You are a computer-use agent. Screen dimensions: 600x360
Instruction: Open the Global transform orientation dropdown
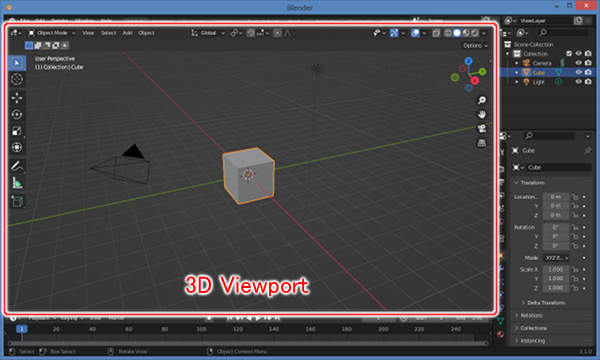(209, 33)
